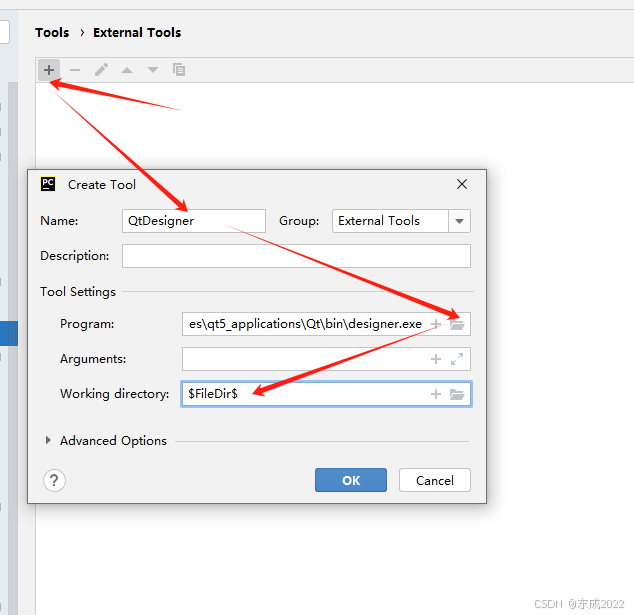Click the Cancel button

pyautogui.click(x=435, y=480)
